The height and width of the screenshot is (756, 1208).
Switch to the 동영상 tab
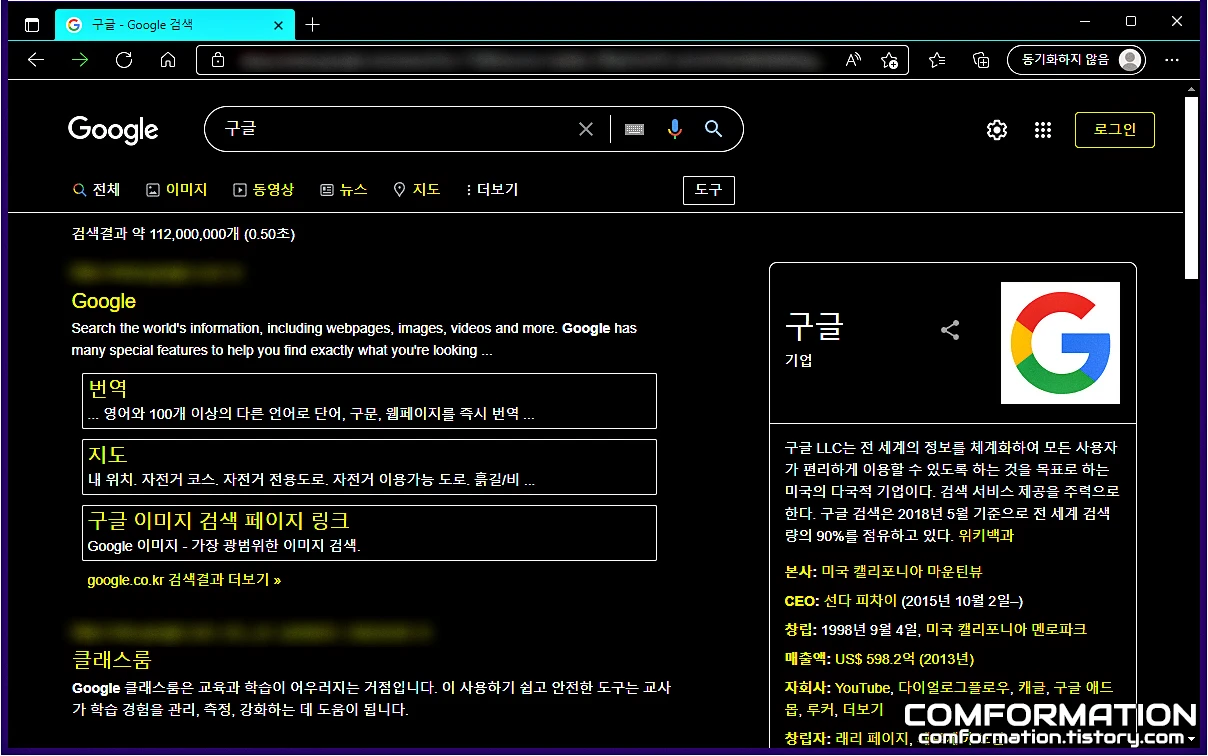[x=264, y=189]
